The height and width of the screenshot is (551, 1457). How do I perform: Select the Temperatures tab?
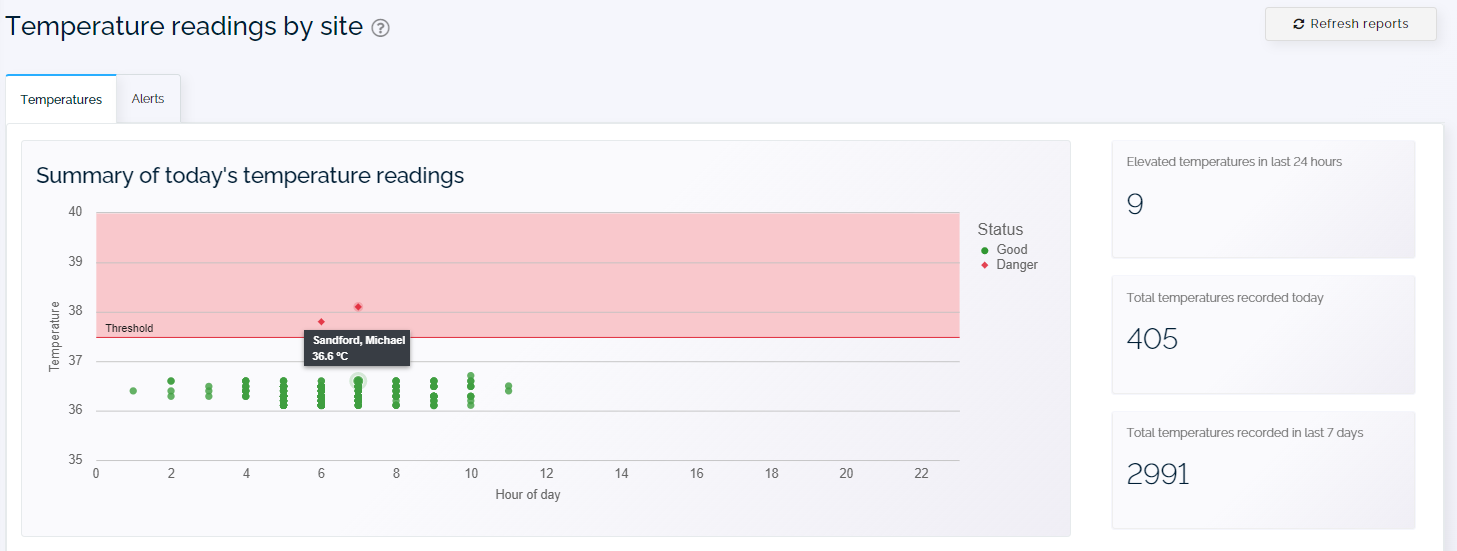[x=61, y=99]
